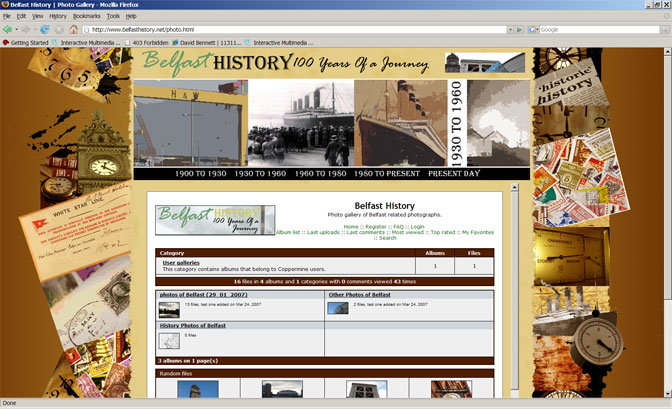Click the gallery Search link

point(387,238)
